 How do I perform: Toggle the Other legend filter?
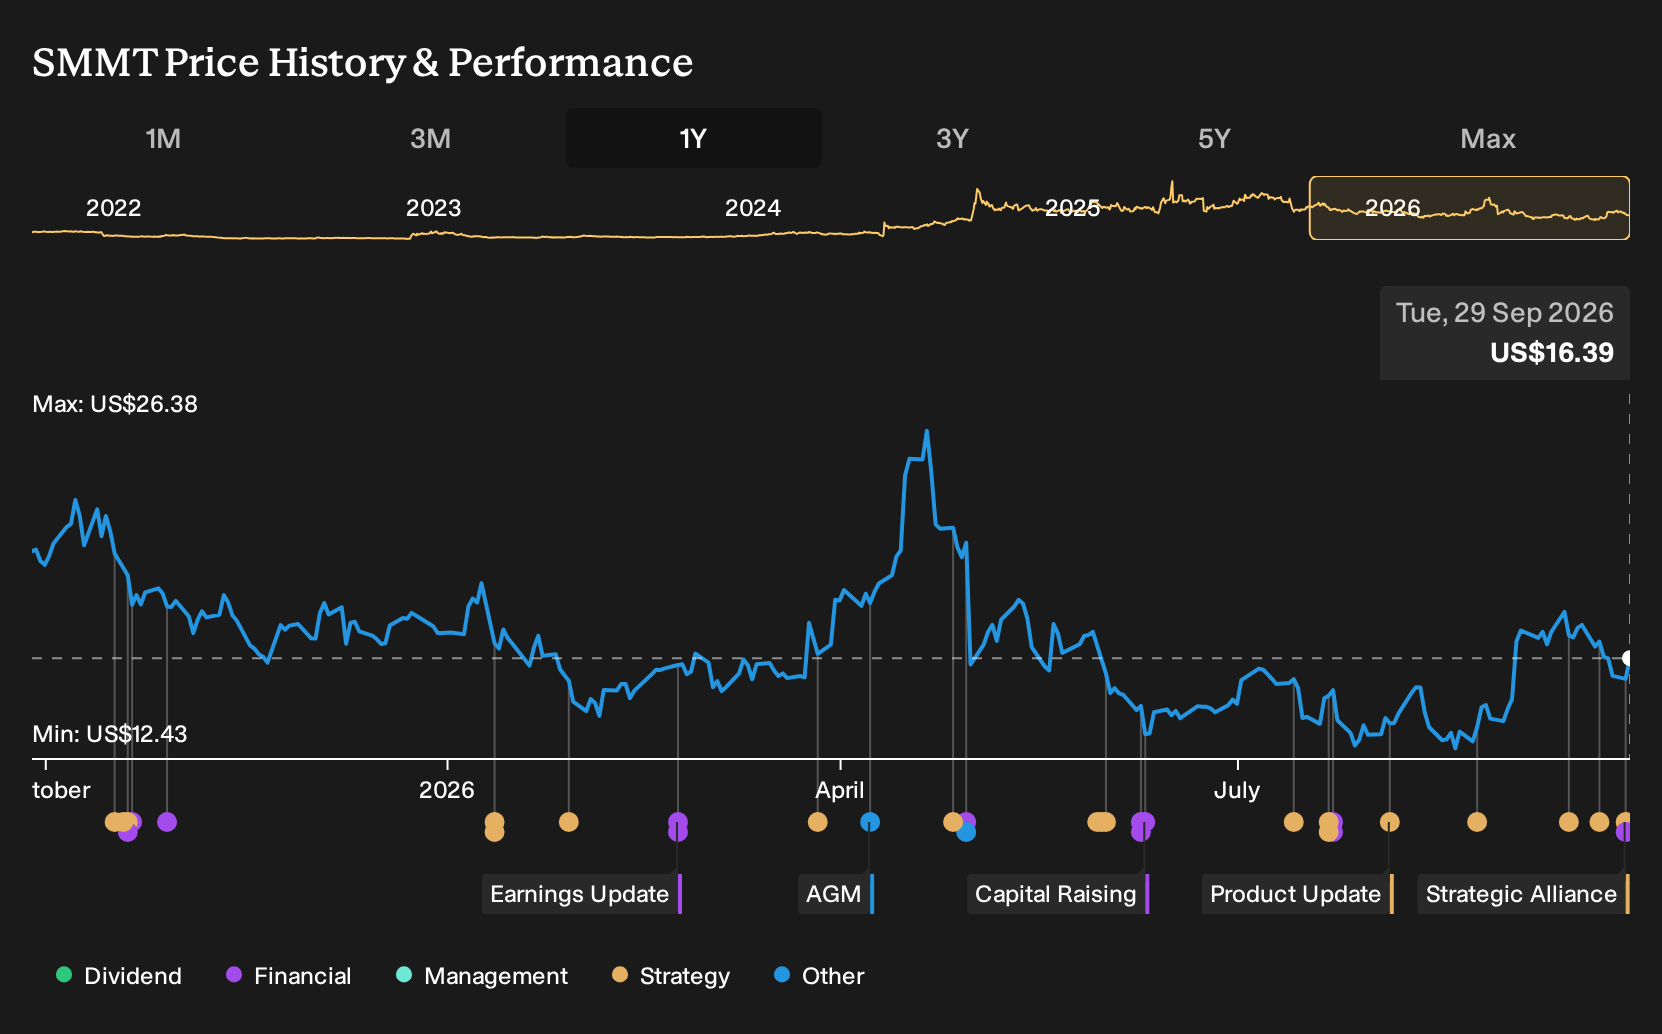tap(819, 976)
